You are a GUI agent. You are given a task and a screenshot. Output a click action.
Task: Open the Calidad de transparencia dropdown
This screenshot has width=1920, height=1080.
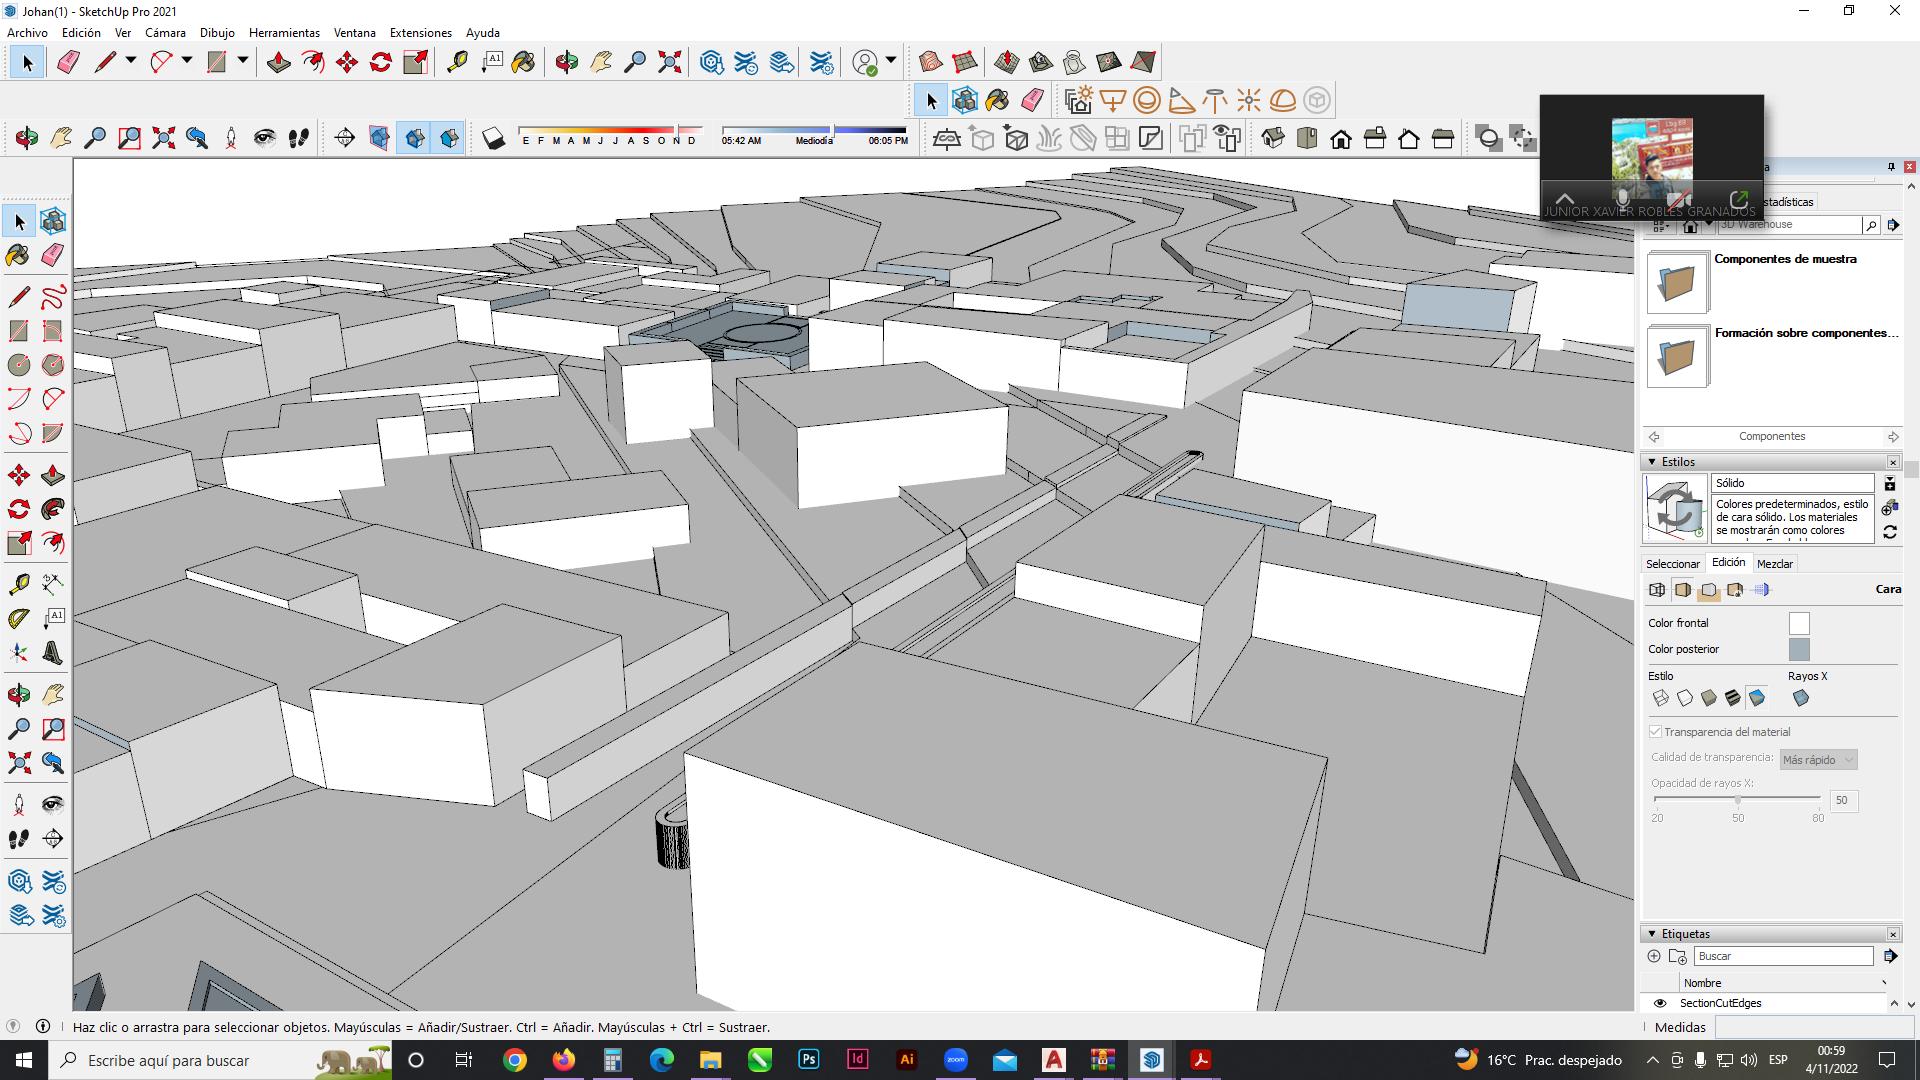(1817, 760)
